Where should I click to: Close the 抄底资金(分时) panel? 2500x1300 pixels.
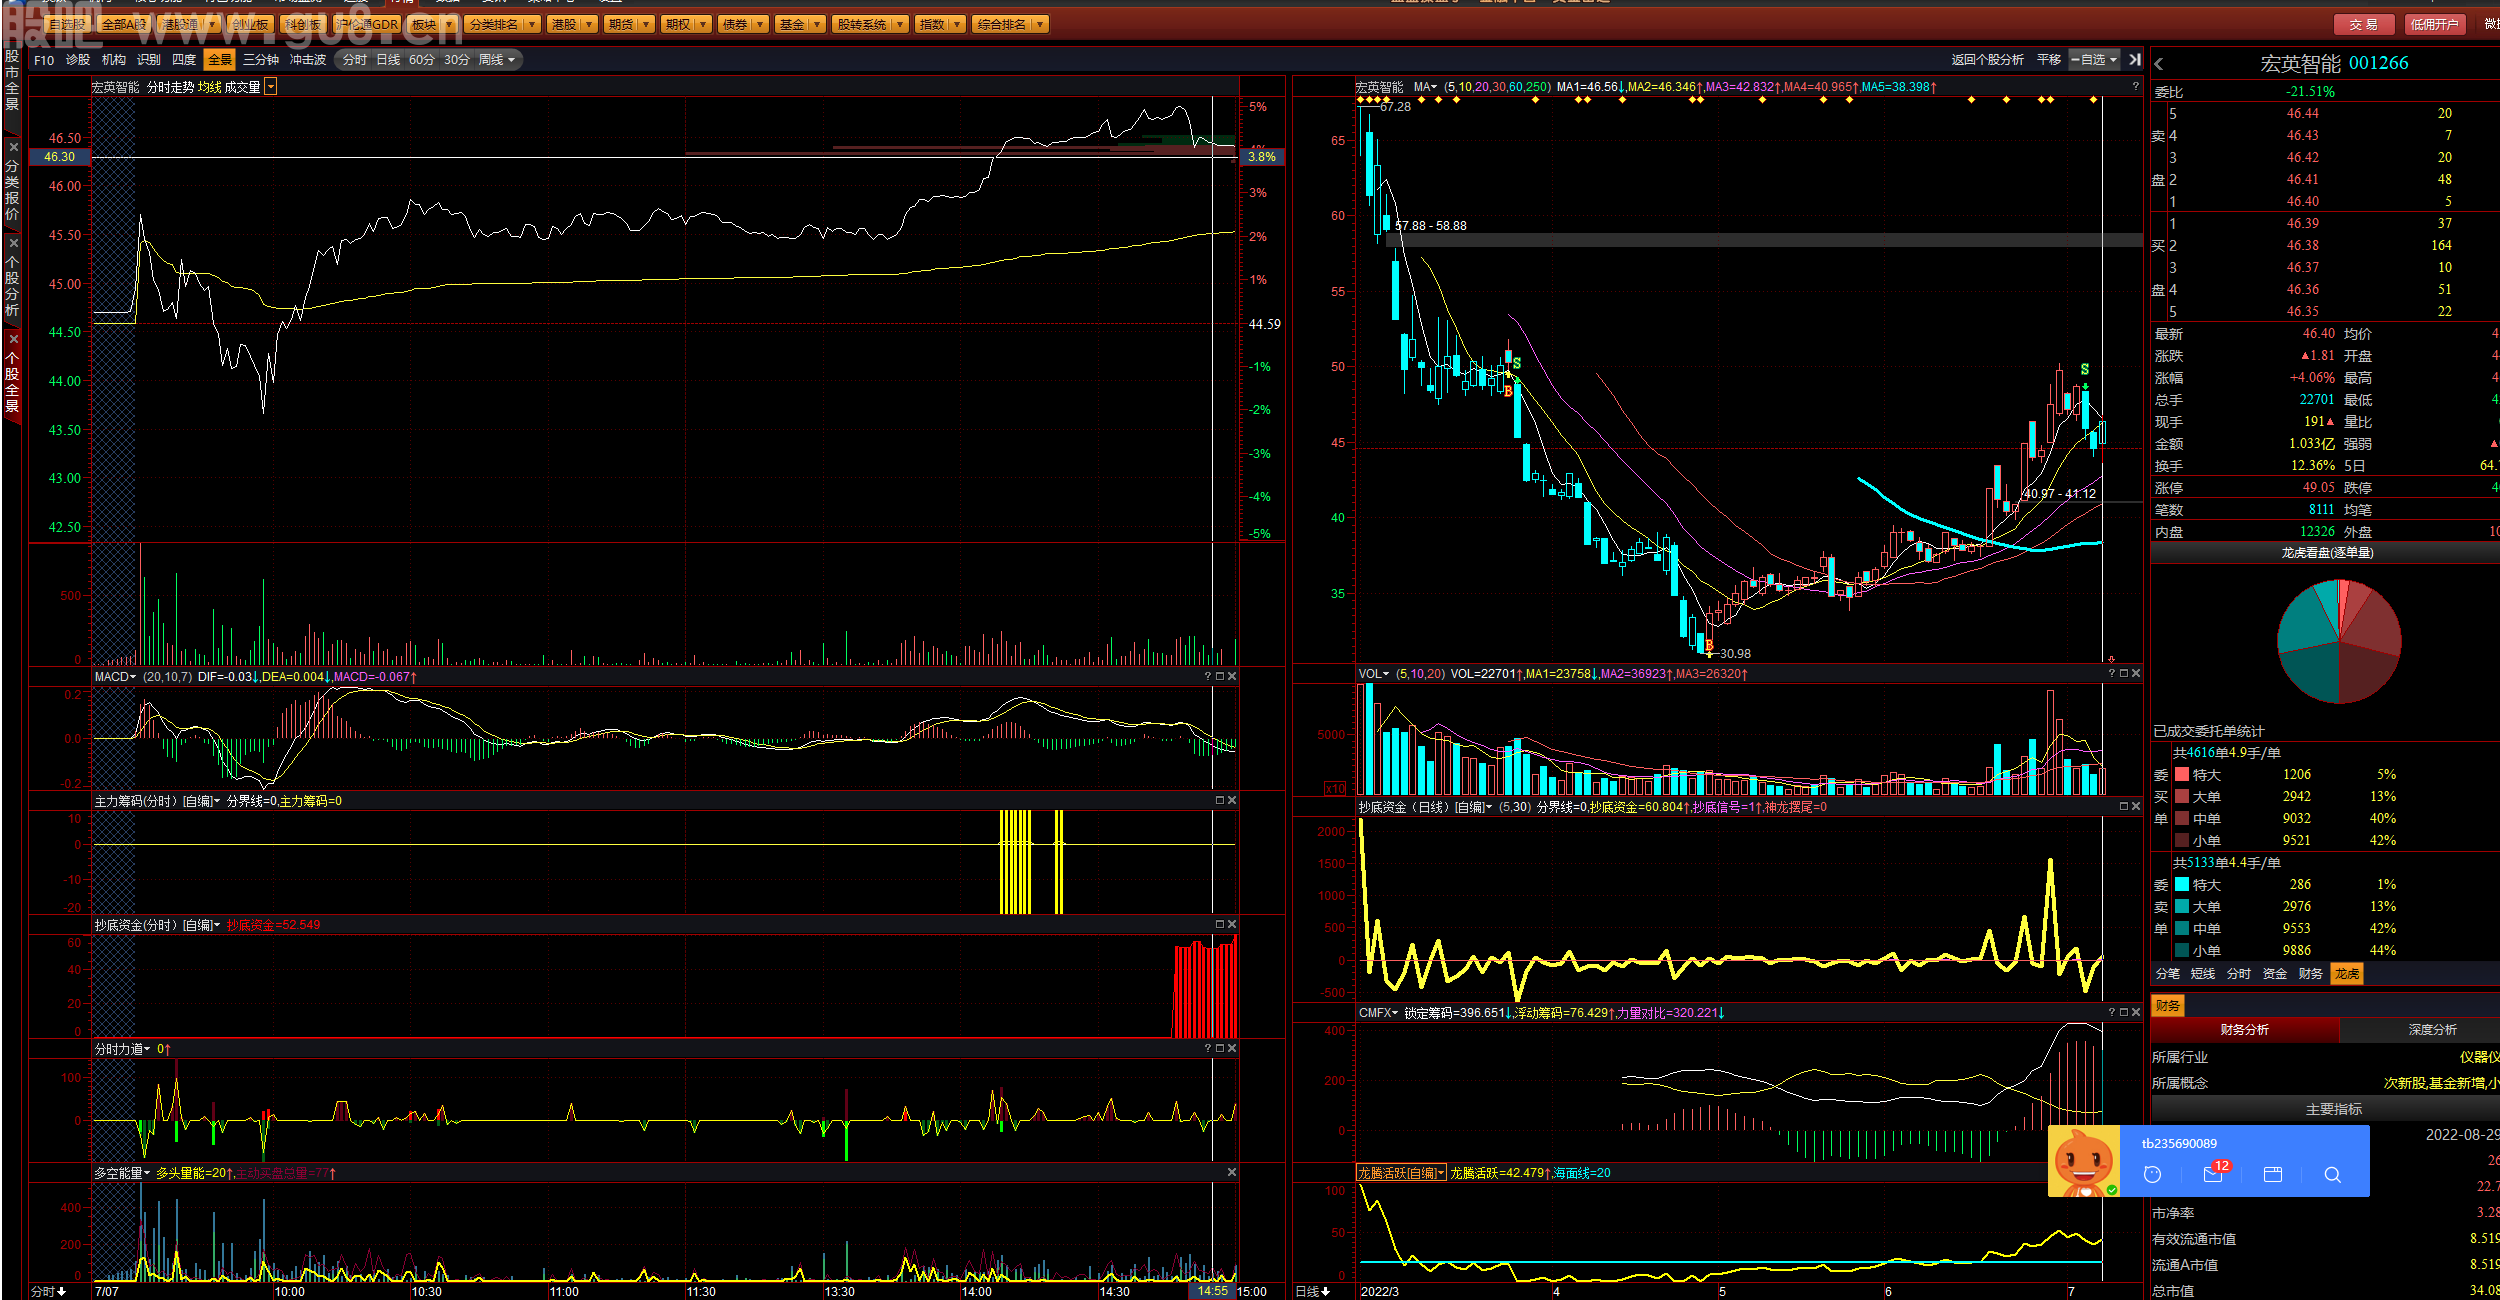(x=1232, y=925)
